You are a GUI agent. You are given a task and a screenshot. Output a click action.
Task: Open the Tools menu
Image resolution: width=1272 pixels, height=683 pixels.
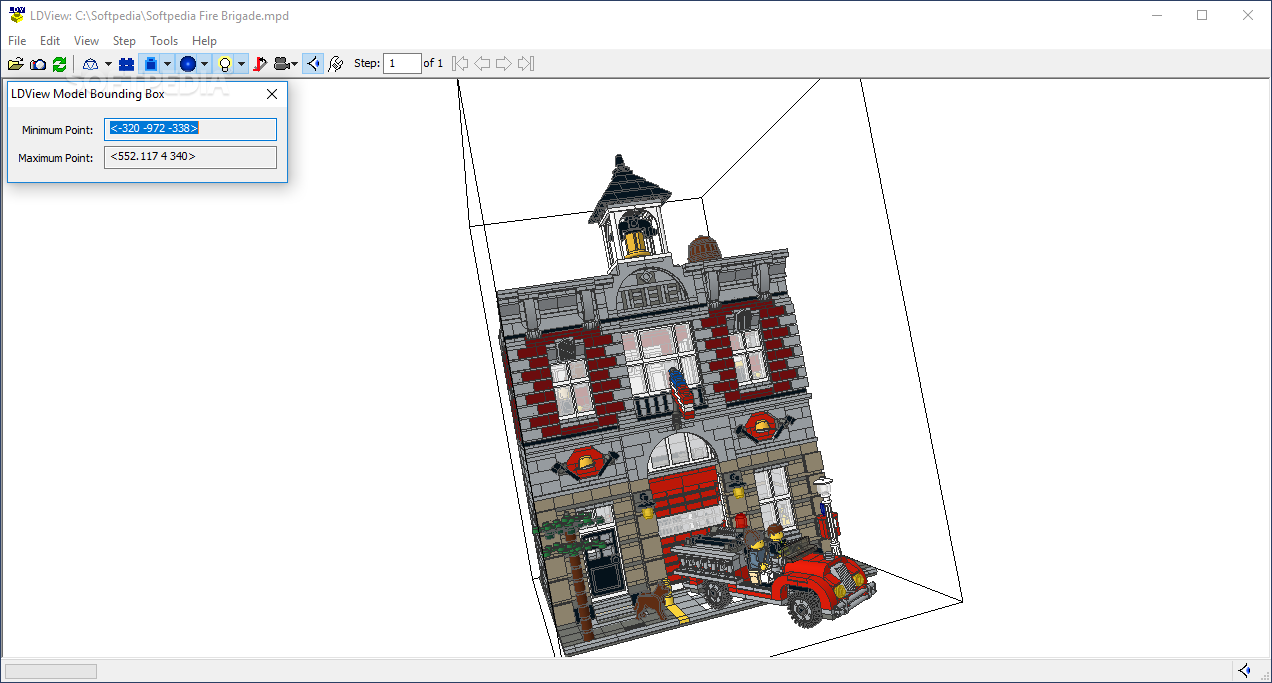tap(164, 41)
